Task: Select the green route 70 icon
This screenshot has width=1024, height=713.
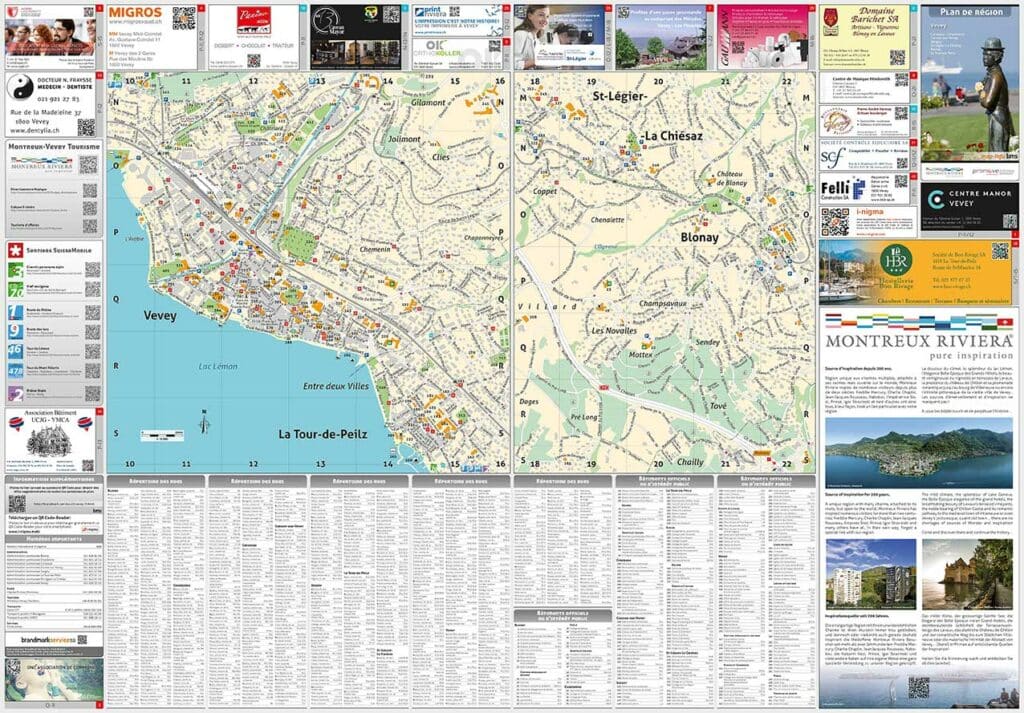Action: point(15,289)
